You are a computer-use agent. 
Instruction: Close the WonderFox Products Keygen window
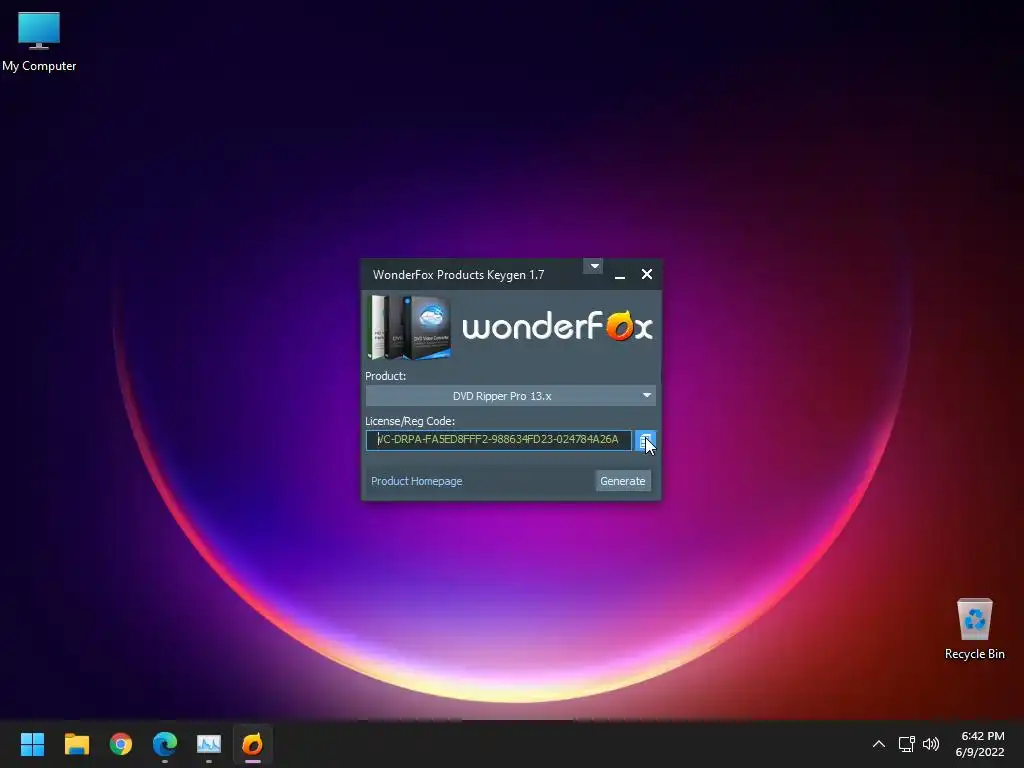(647, 274)
